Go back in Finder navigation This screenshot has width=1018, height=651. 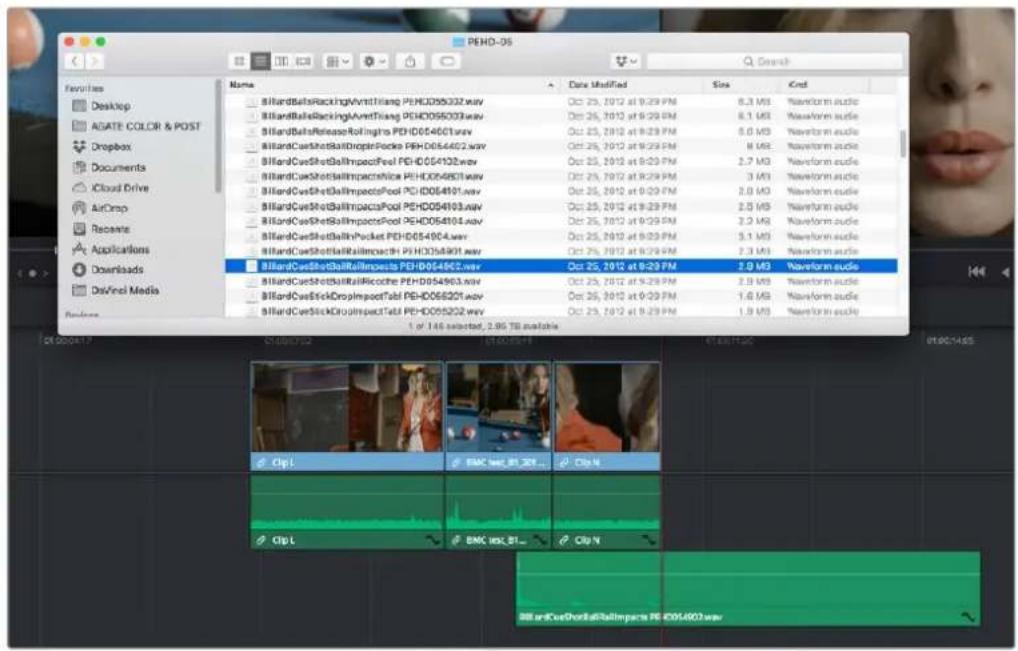pyautogui.click(x=74, y=61)
